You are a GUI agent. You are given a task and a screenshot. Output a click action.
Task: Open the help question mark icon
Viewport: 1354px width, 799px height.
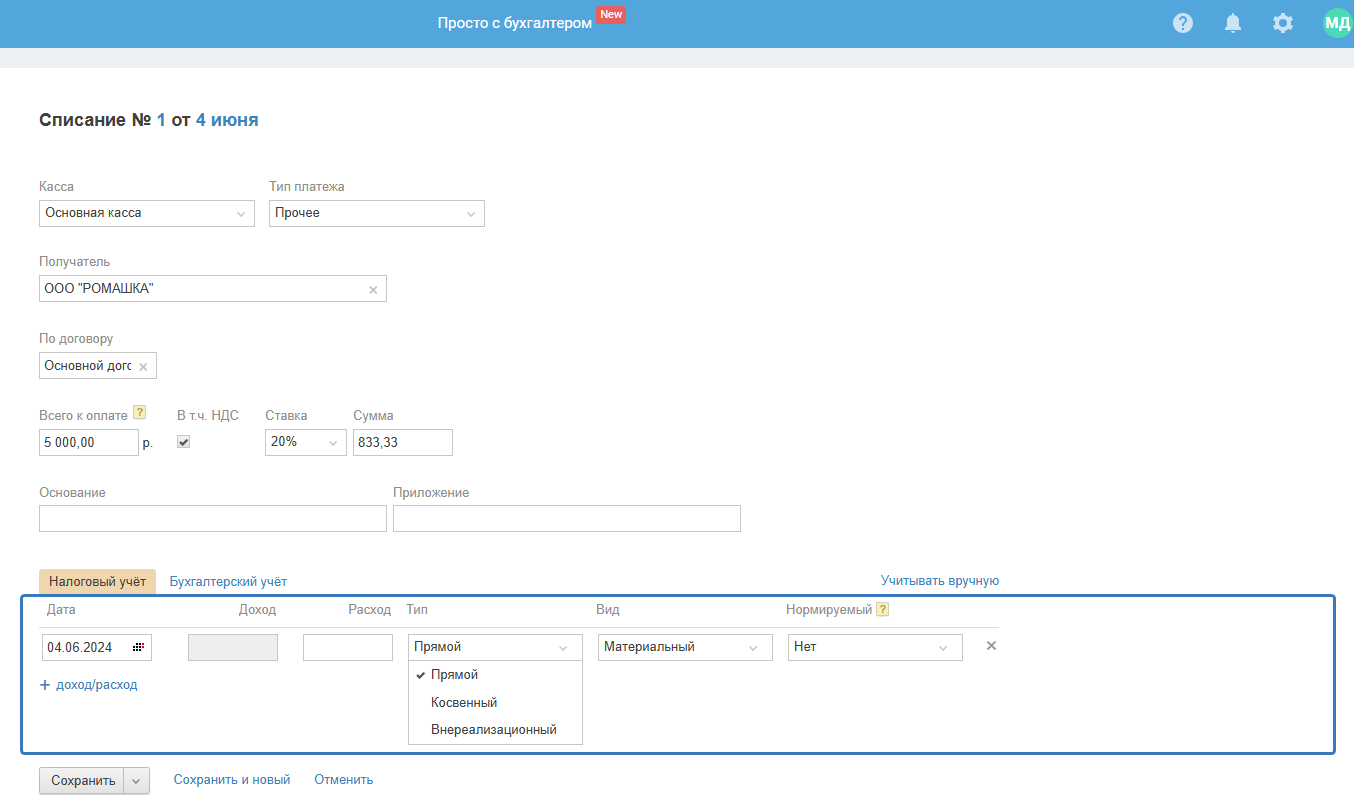(1183, 23)
